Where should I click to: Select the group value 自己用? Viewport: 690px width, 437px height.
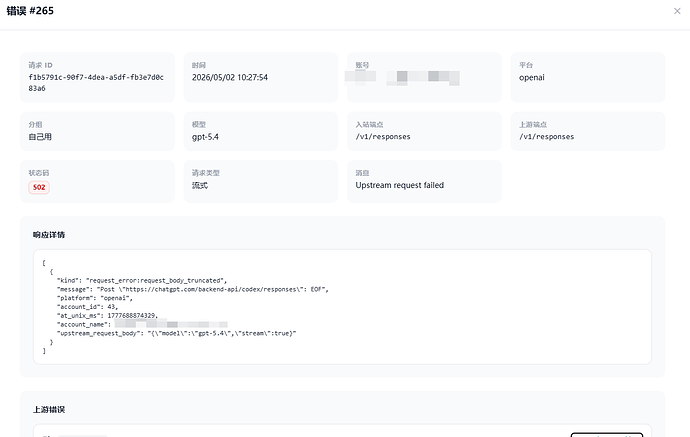40,137
